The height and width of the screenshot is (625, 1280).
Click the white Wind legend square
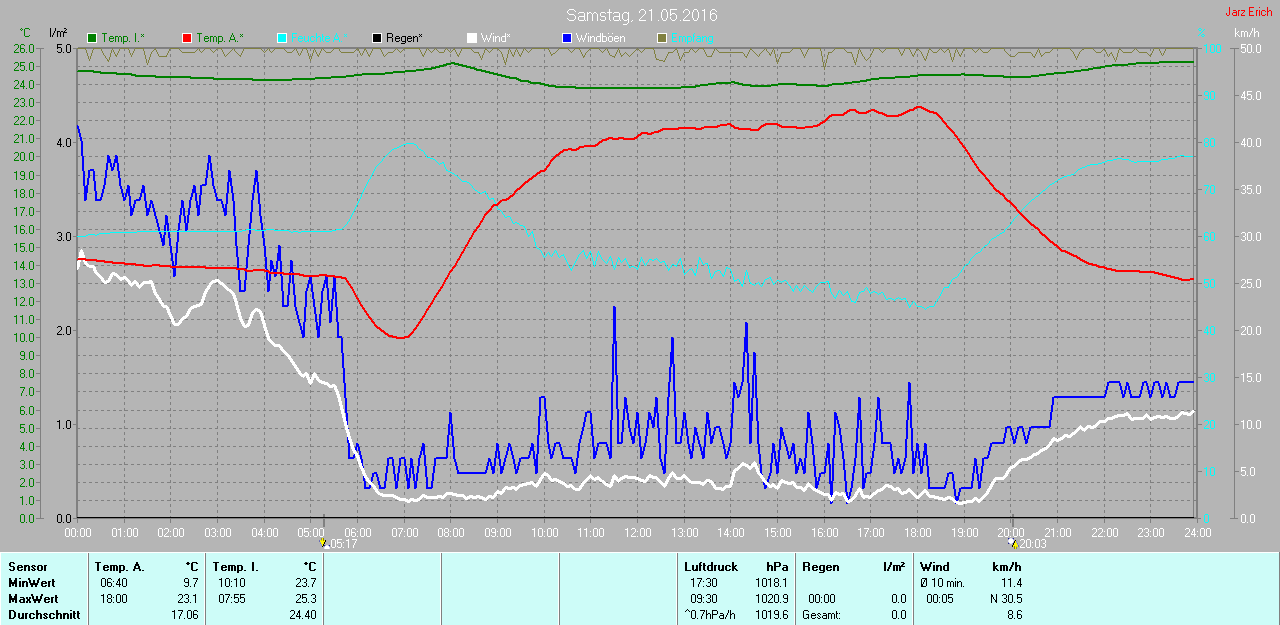tap(471, 38)
